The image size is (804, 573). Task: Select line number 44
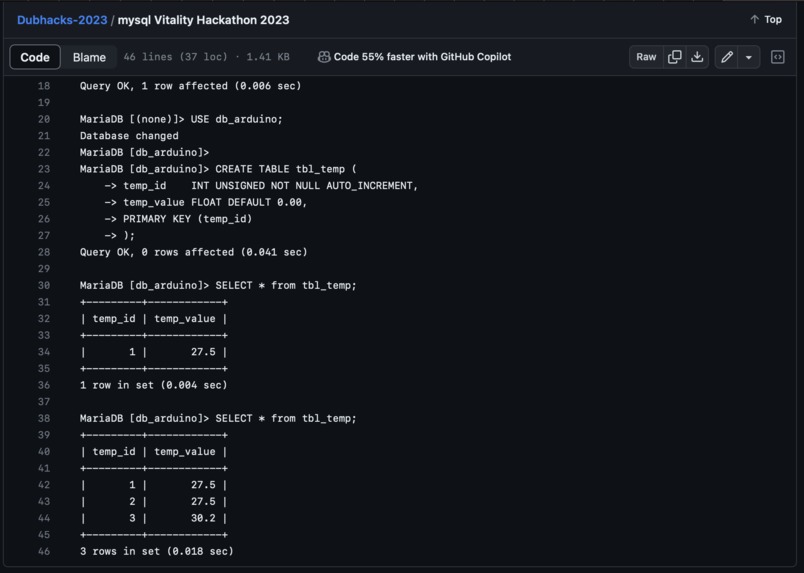44,518
